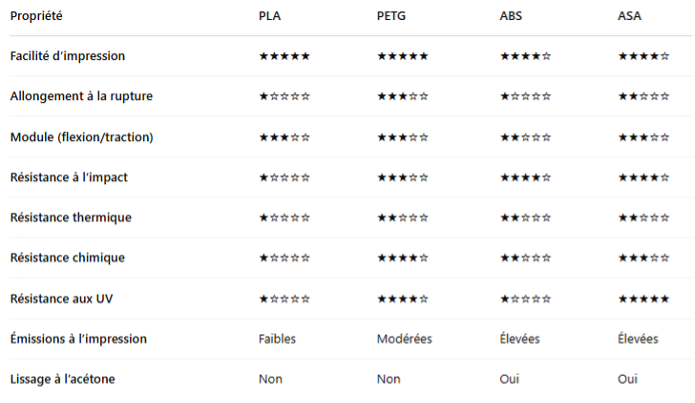
Task: Click the Propriété header label
Action: click(39, 16)
